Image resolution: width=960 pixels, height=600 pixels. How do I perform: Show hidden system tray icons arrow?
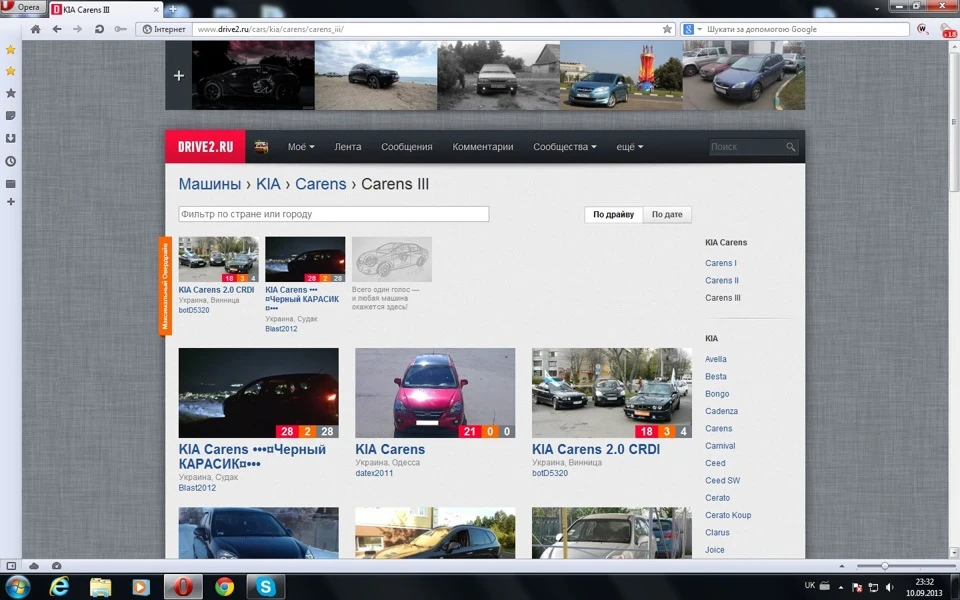841,587
